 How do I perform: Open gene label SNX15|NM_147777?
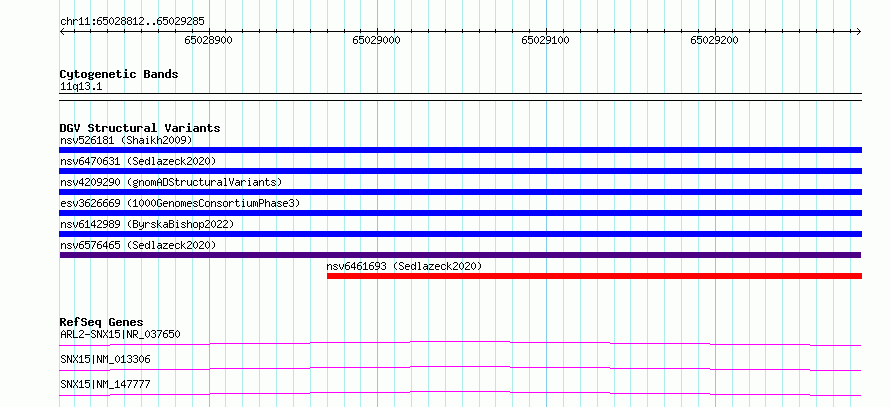pyautogui.click(x=105, y=384)
